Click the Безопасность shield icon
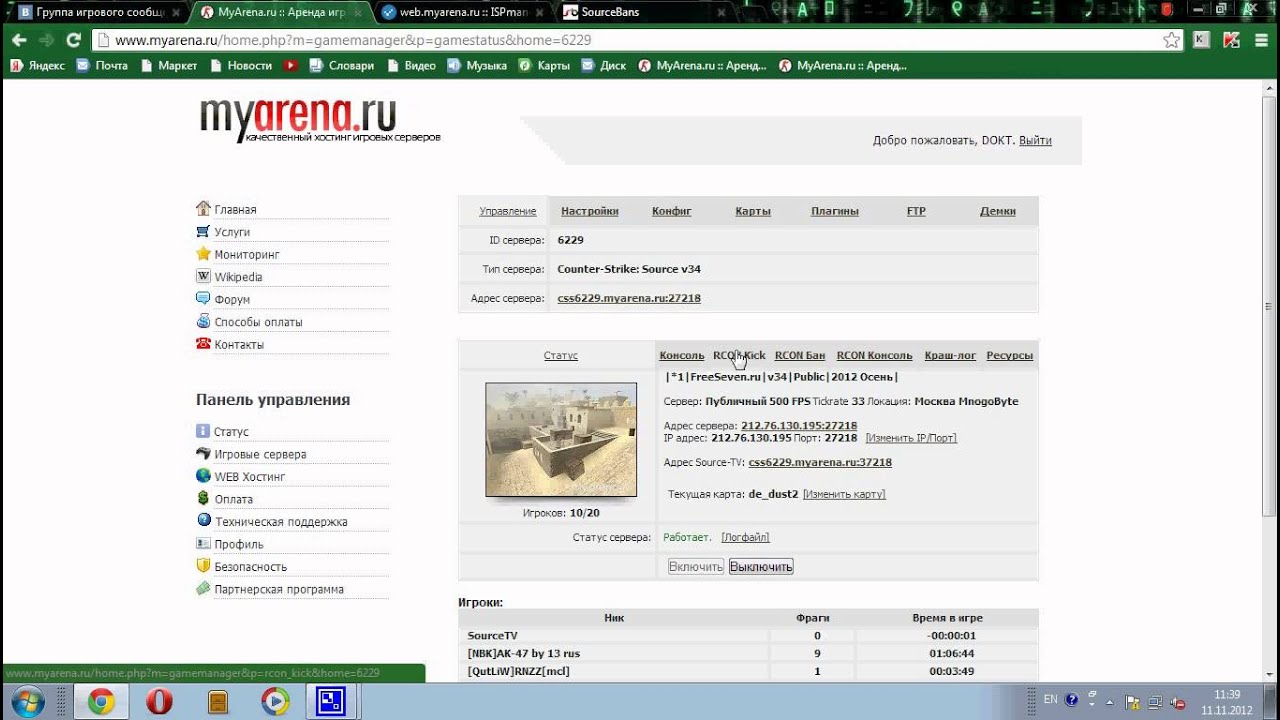Image resolution: width=1280 pixels, height=720 pixels. (204, 566)
